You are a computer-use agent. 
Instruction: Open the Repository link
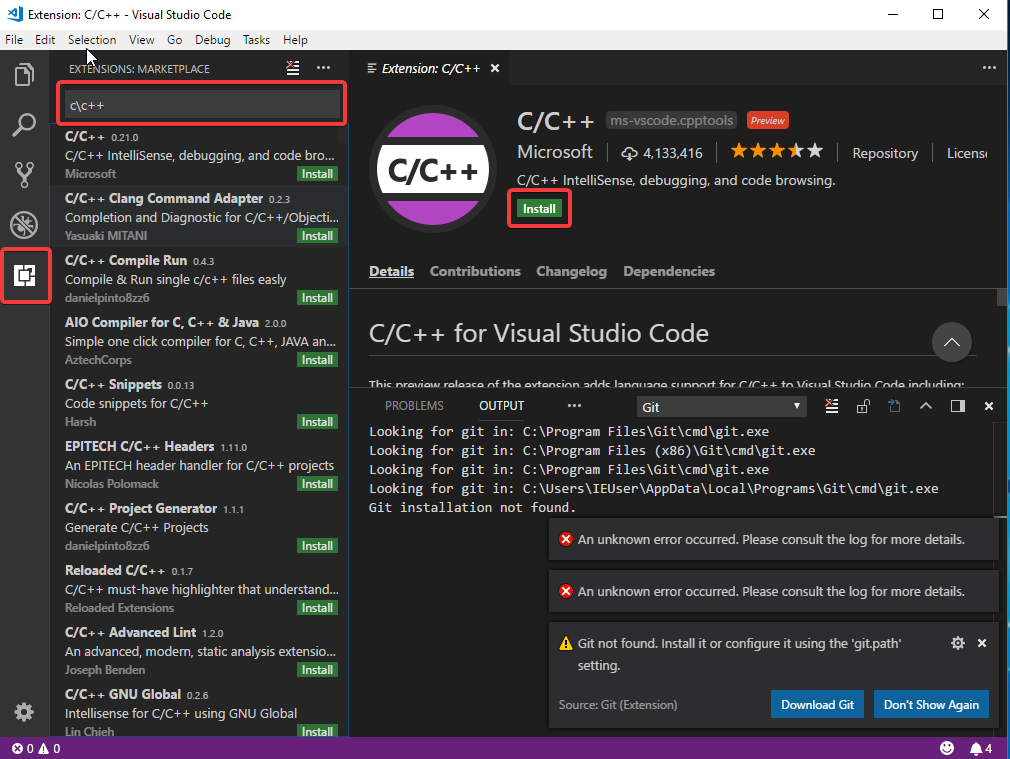[x=884, y=153]
